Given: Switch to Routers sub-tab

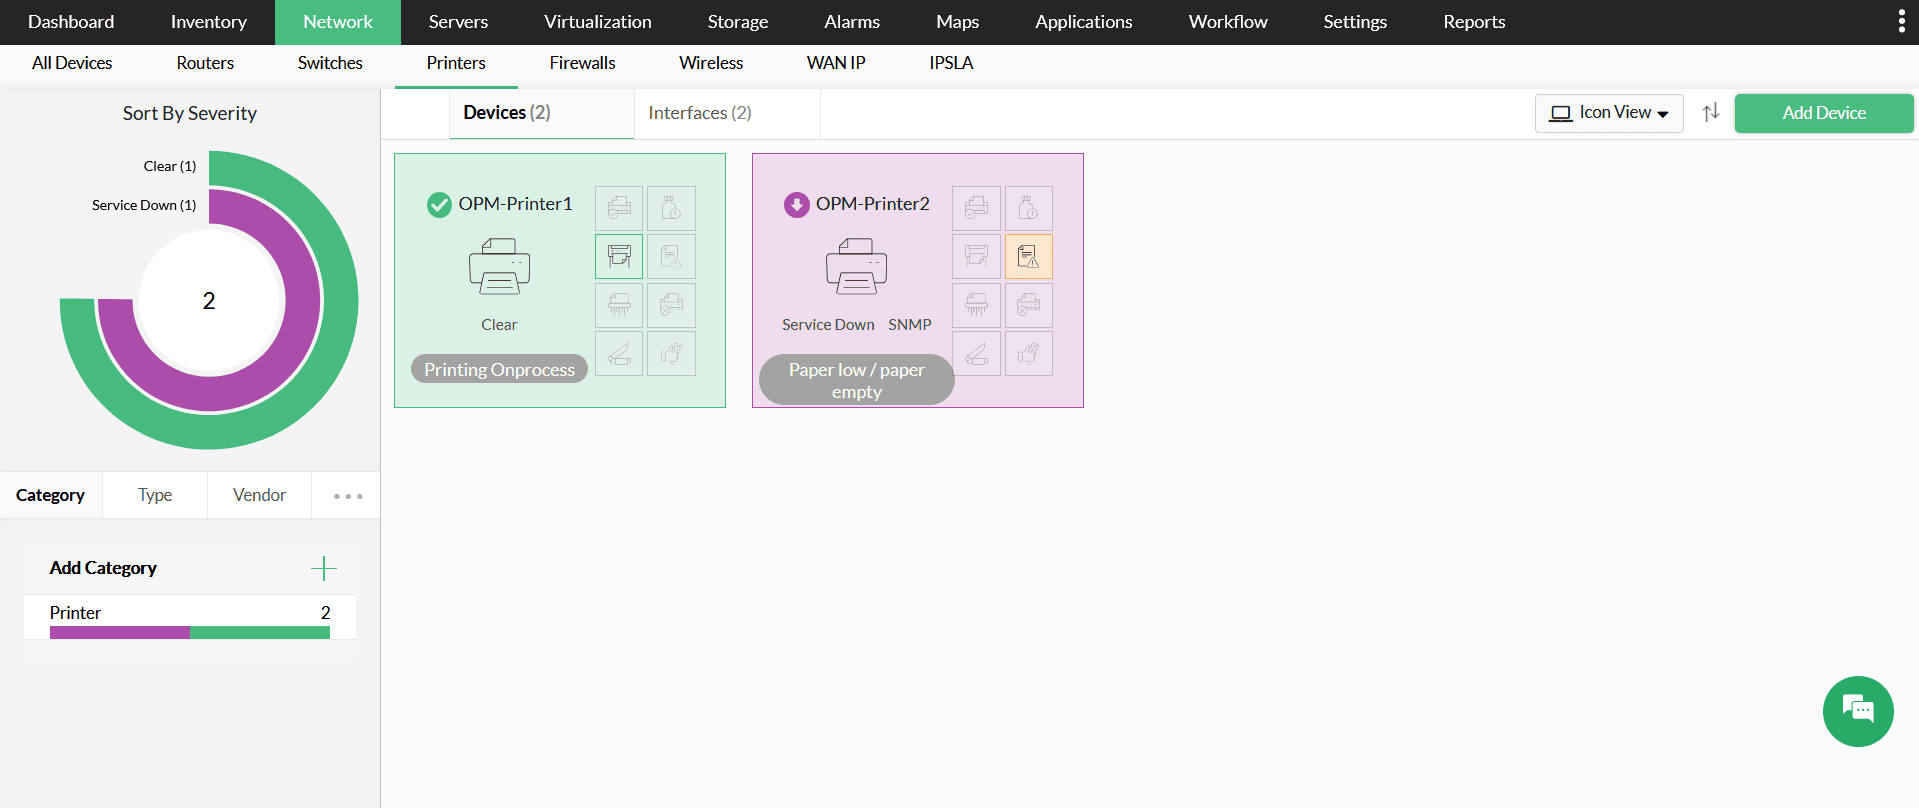Looking at the screenshot, I should (205, 63).
